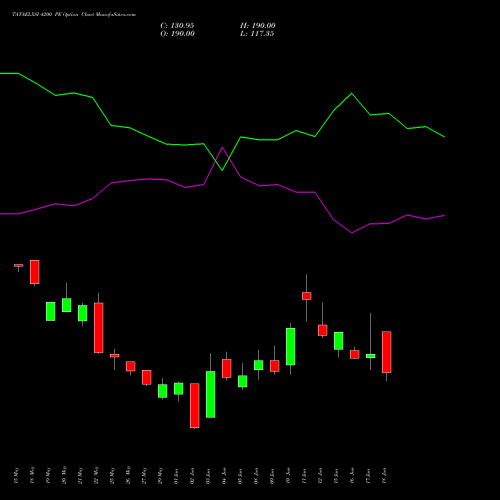Select the 22 May date label

click(x=97, y=476)
